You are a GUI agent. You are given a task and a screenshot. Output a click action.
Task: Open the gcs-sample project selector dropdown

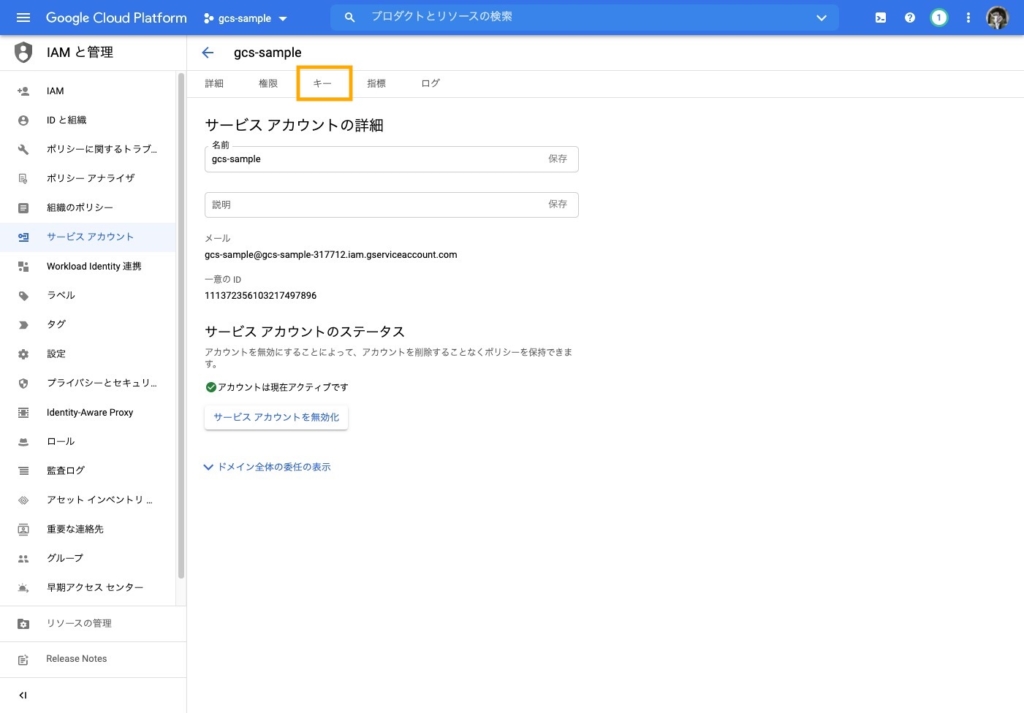tap(245, 18)
